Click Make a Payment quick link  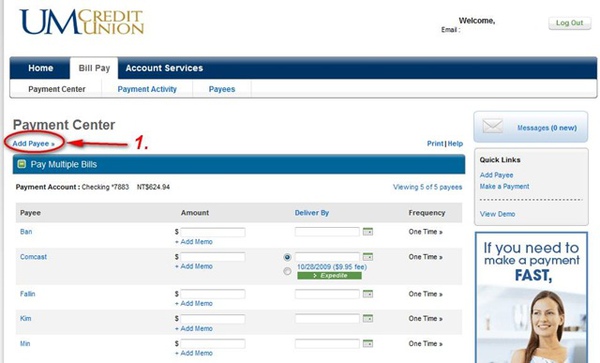coord(504,186)
